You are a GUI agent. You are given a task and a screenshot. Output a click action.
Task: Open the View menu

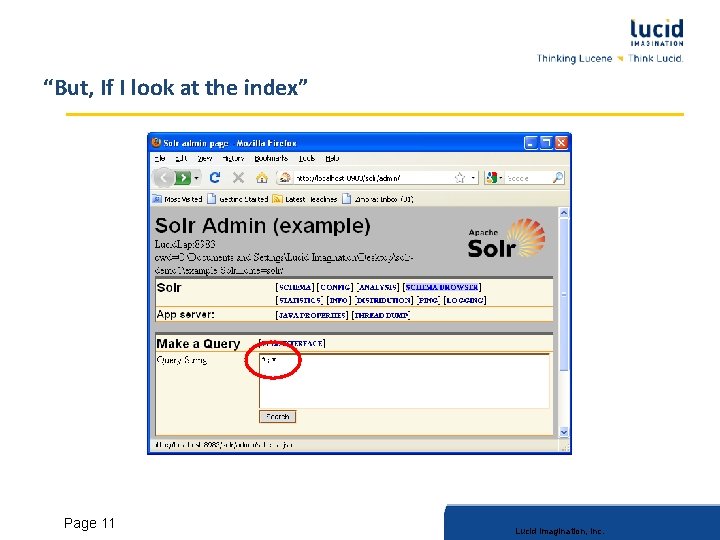[205, 158]
